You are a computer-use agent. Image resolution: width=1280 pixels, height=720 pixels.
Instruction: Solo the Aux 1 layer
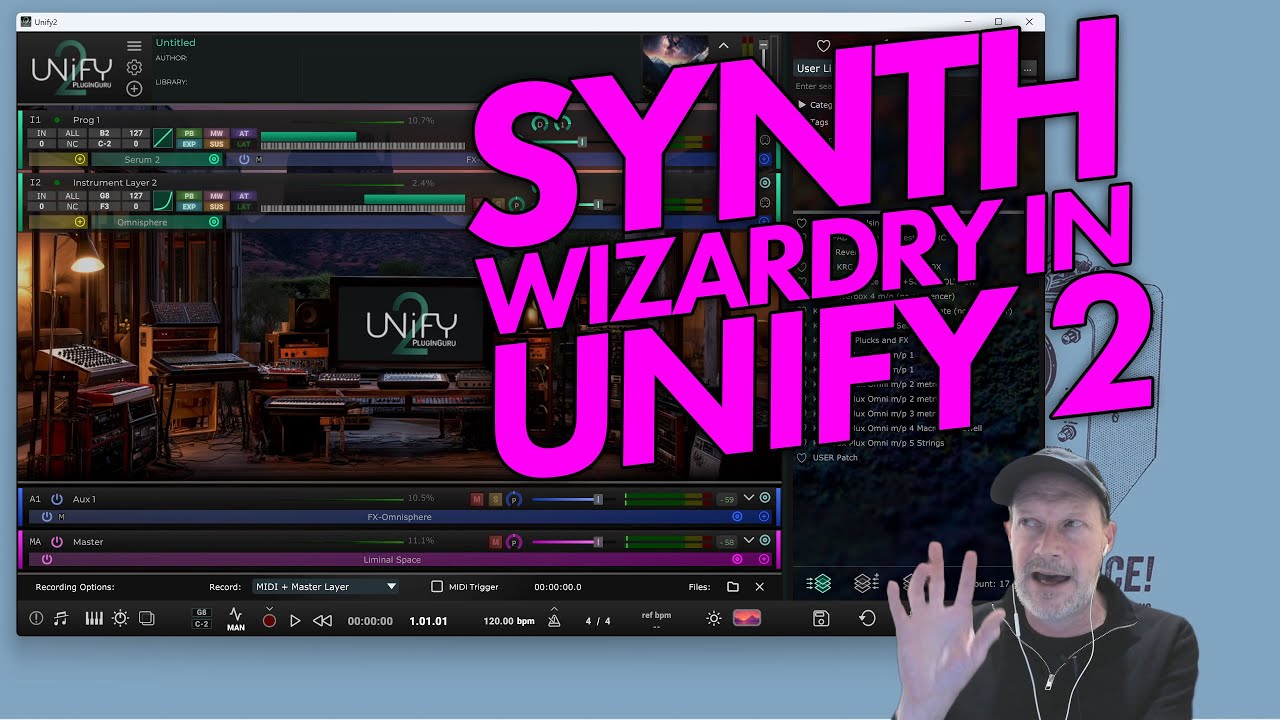pos(495,499)
